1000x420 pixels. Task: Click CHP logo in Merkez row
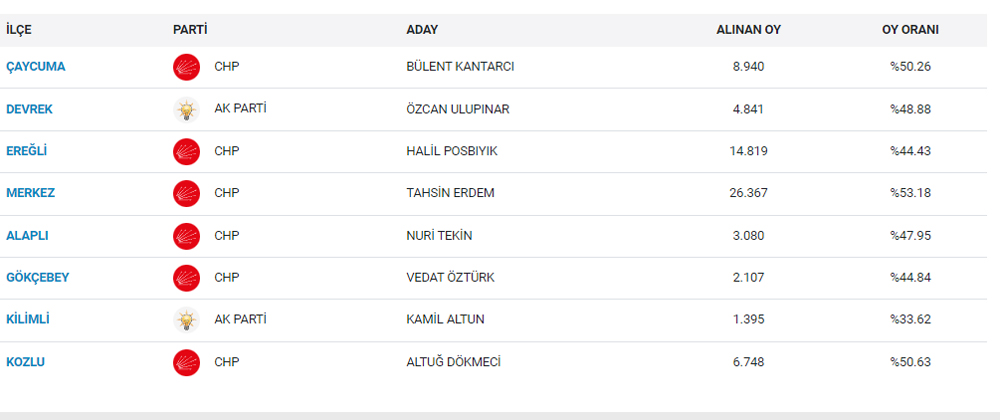[x=186, y=193]
